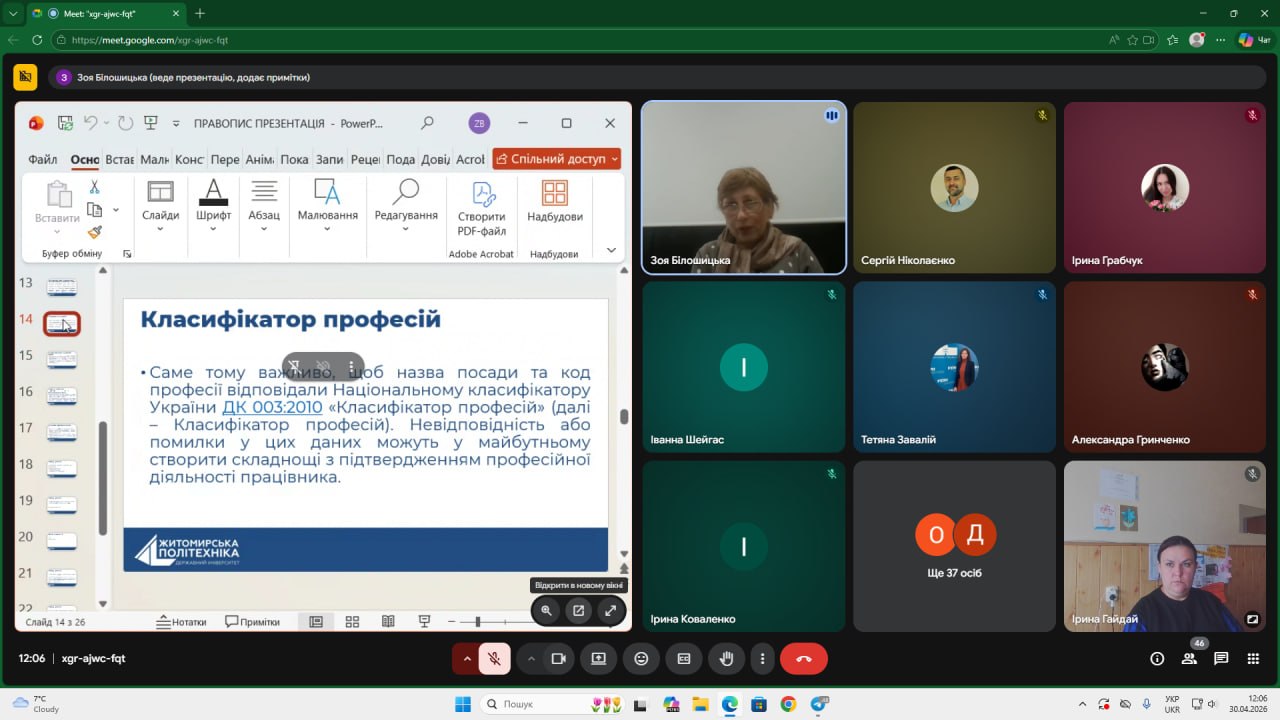
Task: Open the Файл tab in PowerPoint
Action: [x=42, y=159]
